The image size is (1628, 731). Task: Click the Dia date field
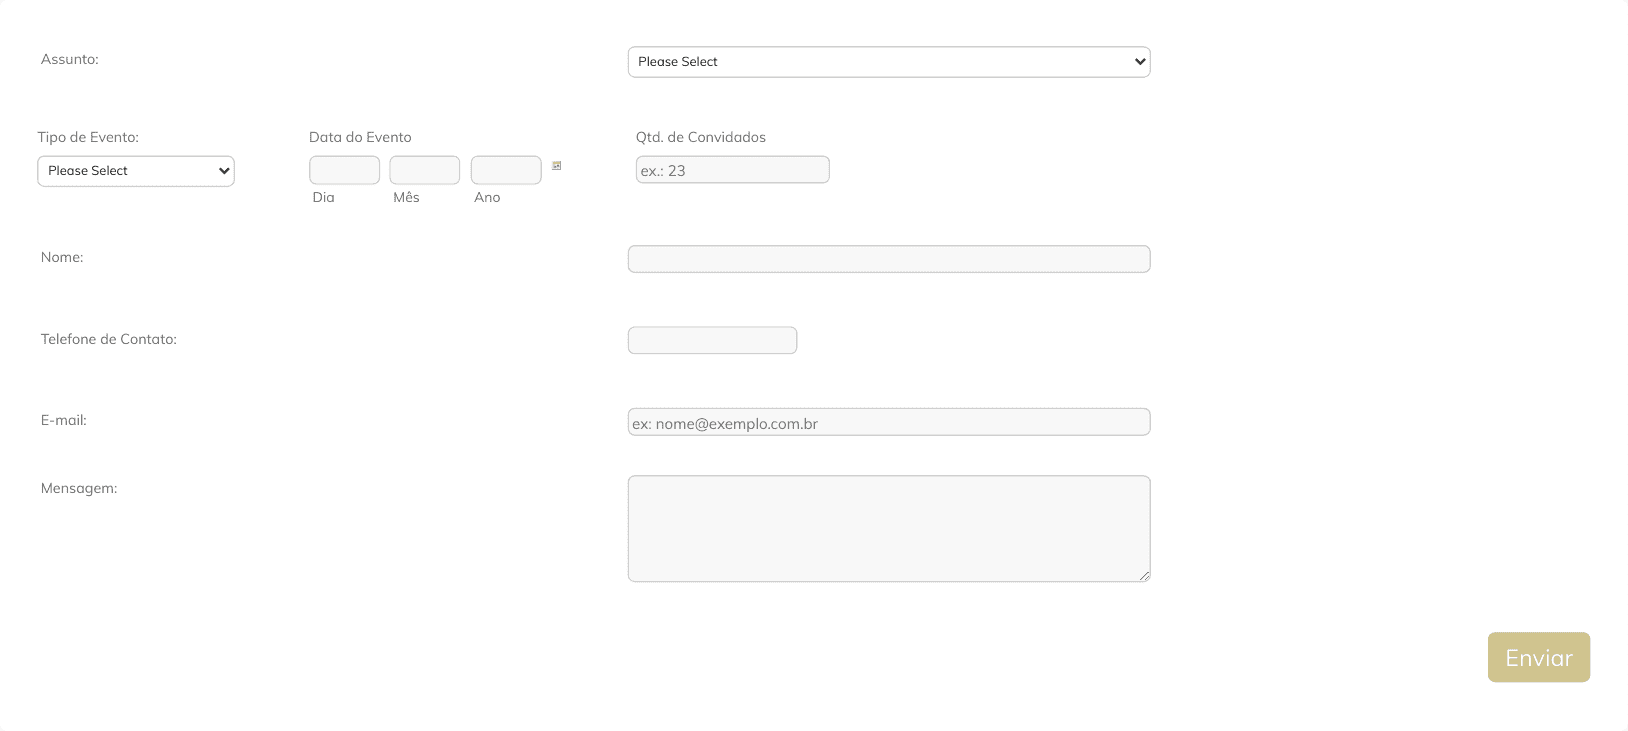344,170
